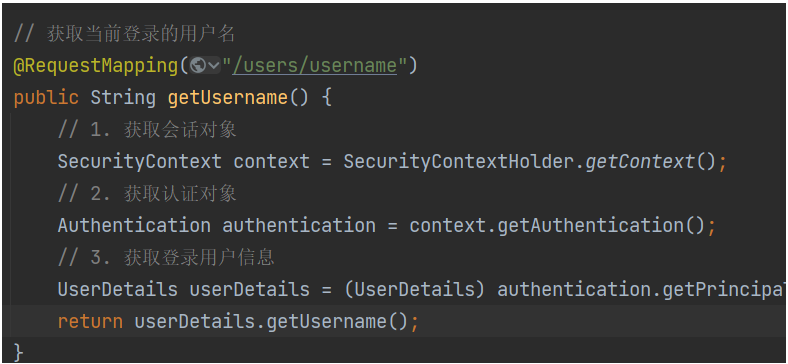Click the return keyword
This screenshot has height=364, width=788.
point(90,321)
